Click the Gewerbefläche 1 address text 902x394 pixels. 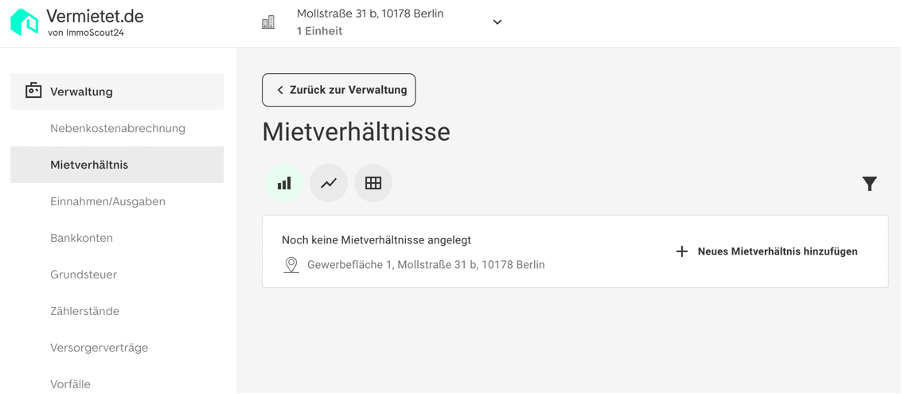coord(426,265)
